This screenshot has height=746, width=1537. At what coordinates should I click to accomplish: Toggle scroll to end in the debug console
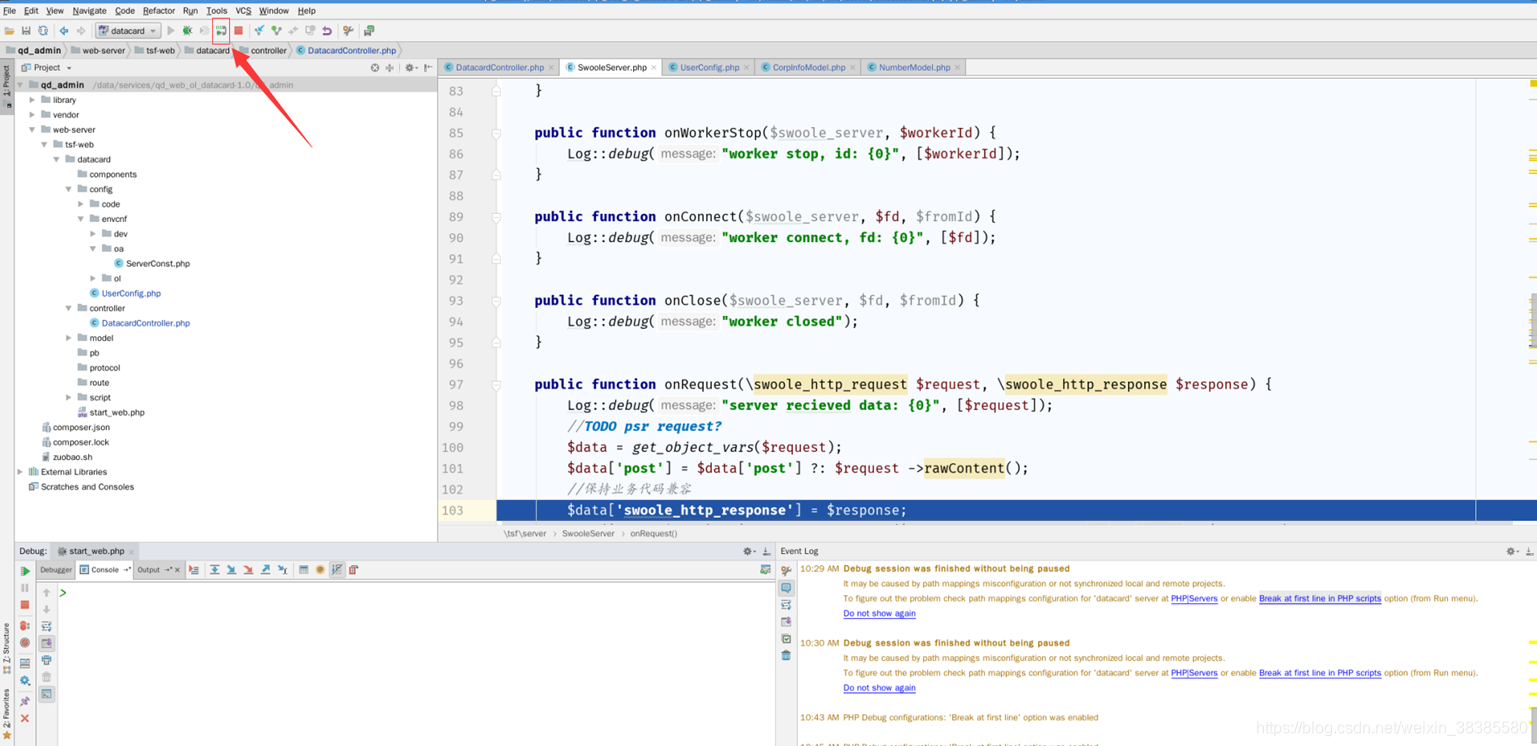(x=46, y=643)
